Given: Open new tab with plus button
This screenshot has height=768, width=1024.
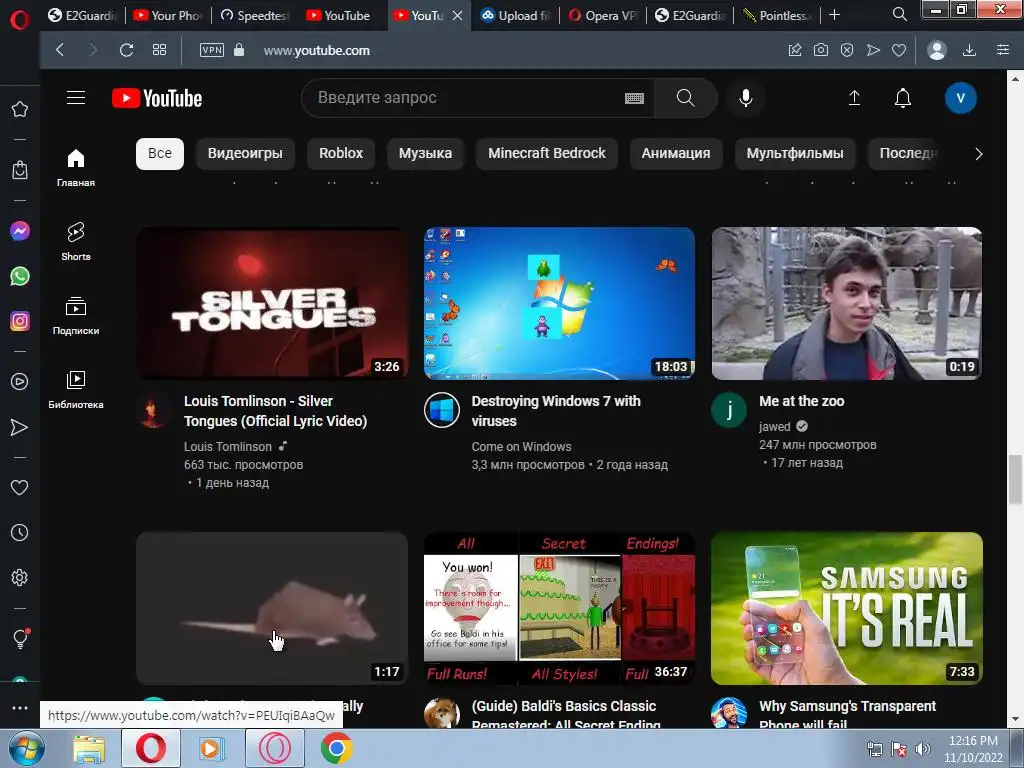Looking at the screenshot, I should click(x=834, y=14).
